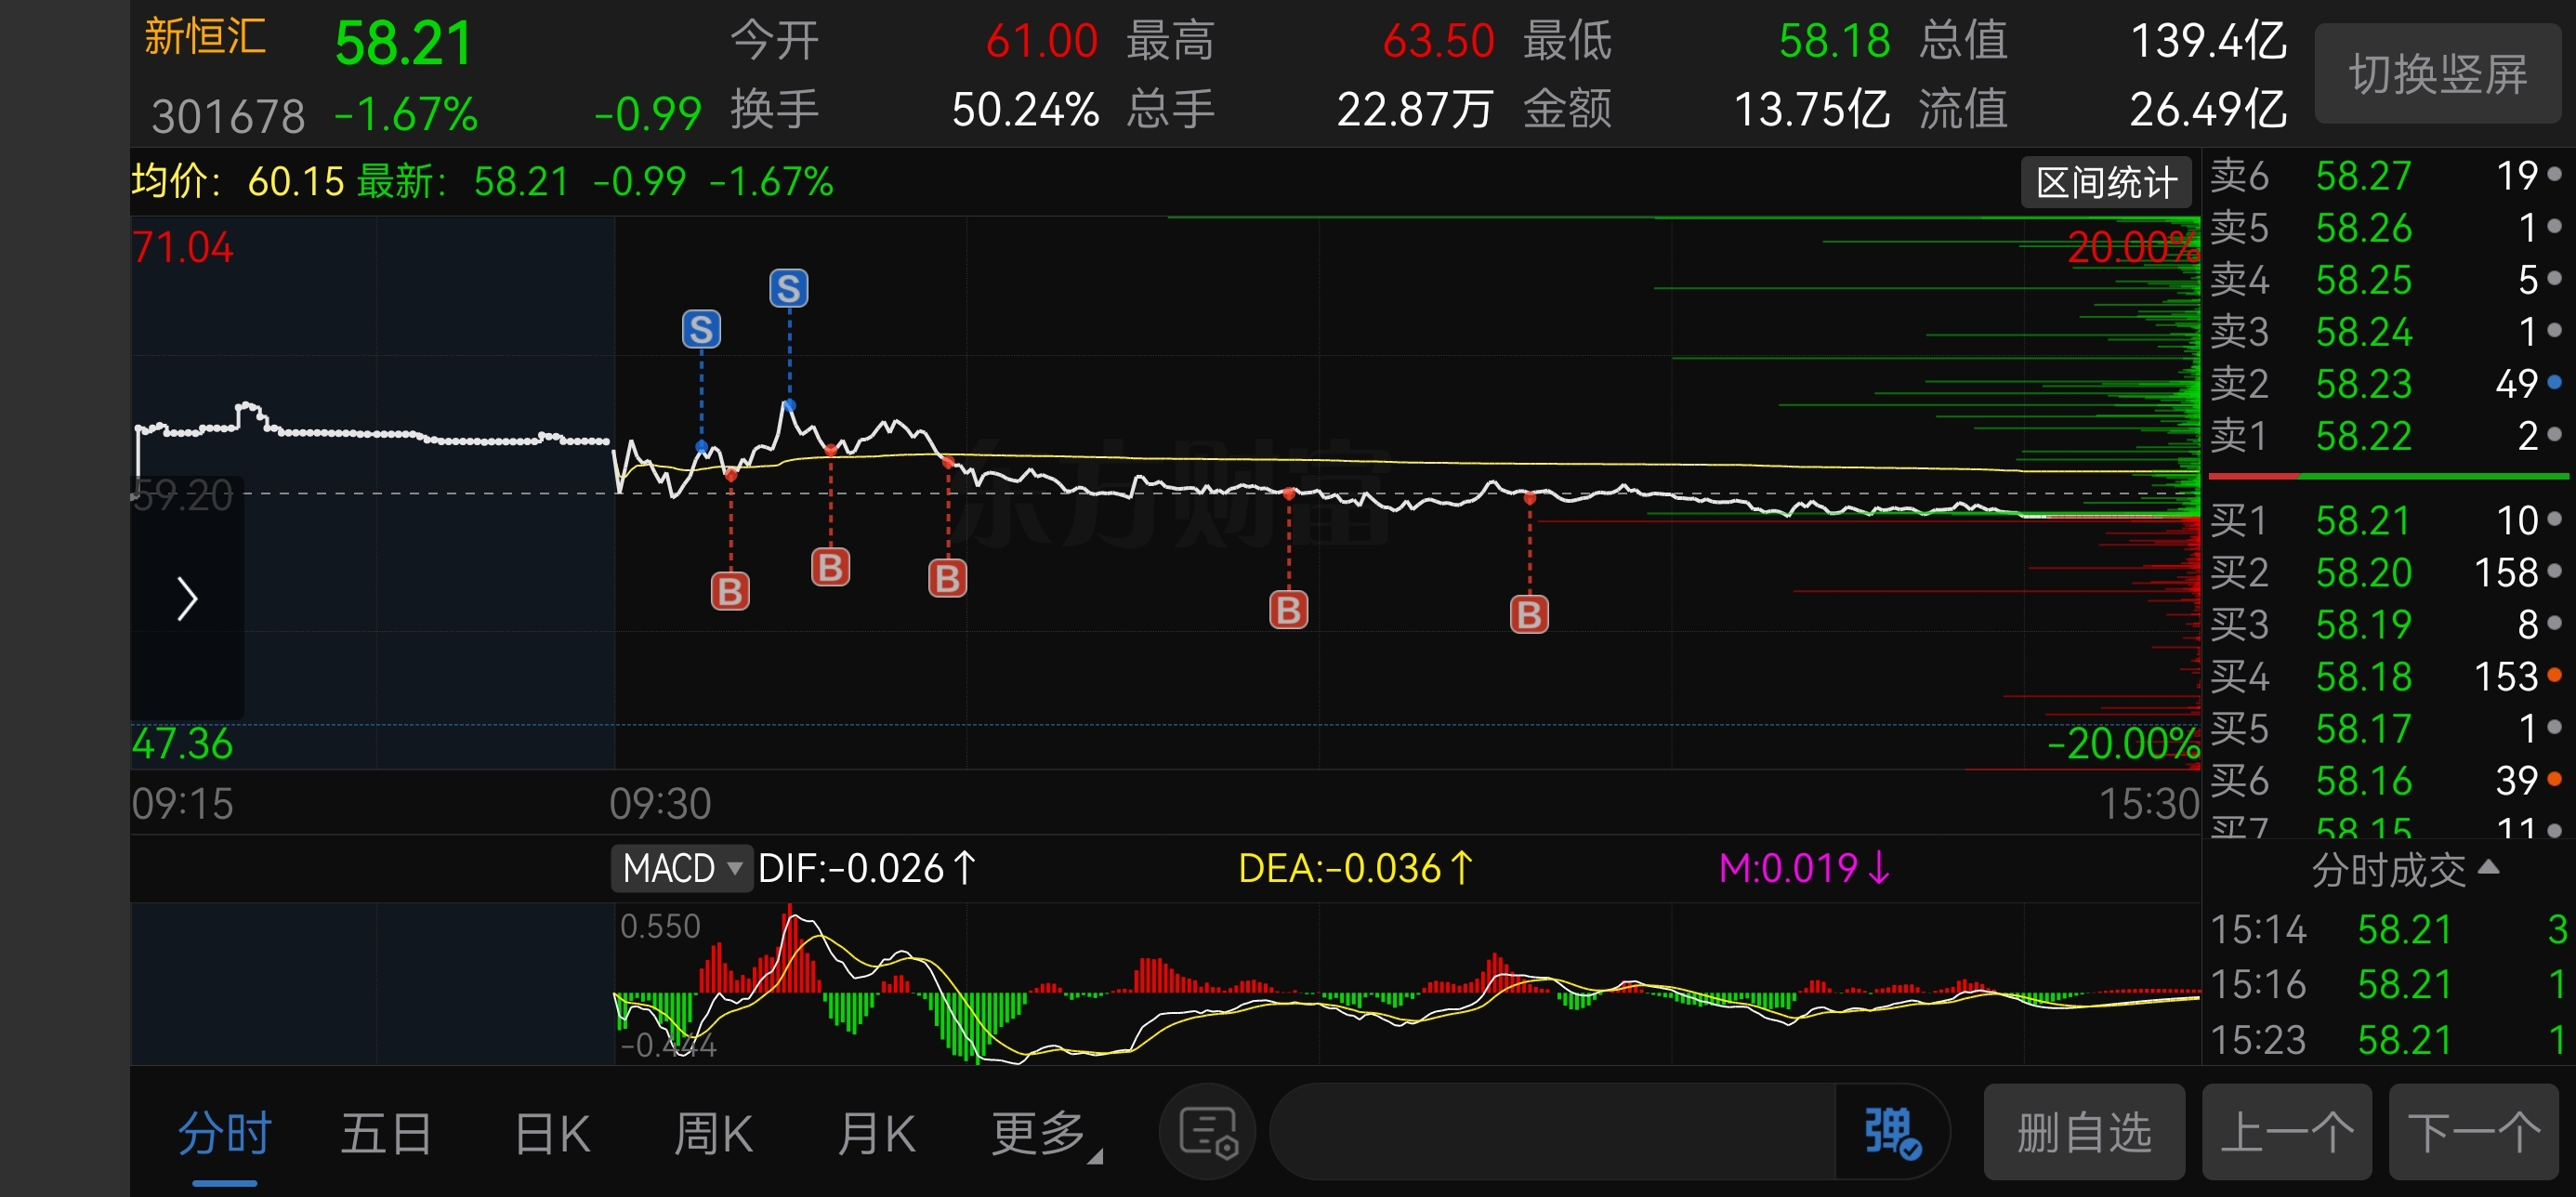This screenshot has height=1197, width=2576.
Task: Tap the third red B buy marker
Action: click(947, 577)
